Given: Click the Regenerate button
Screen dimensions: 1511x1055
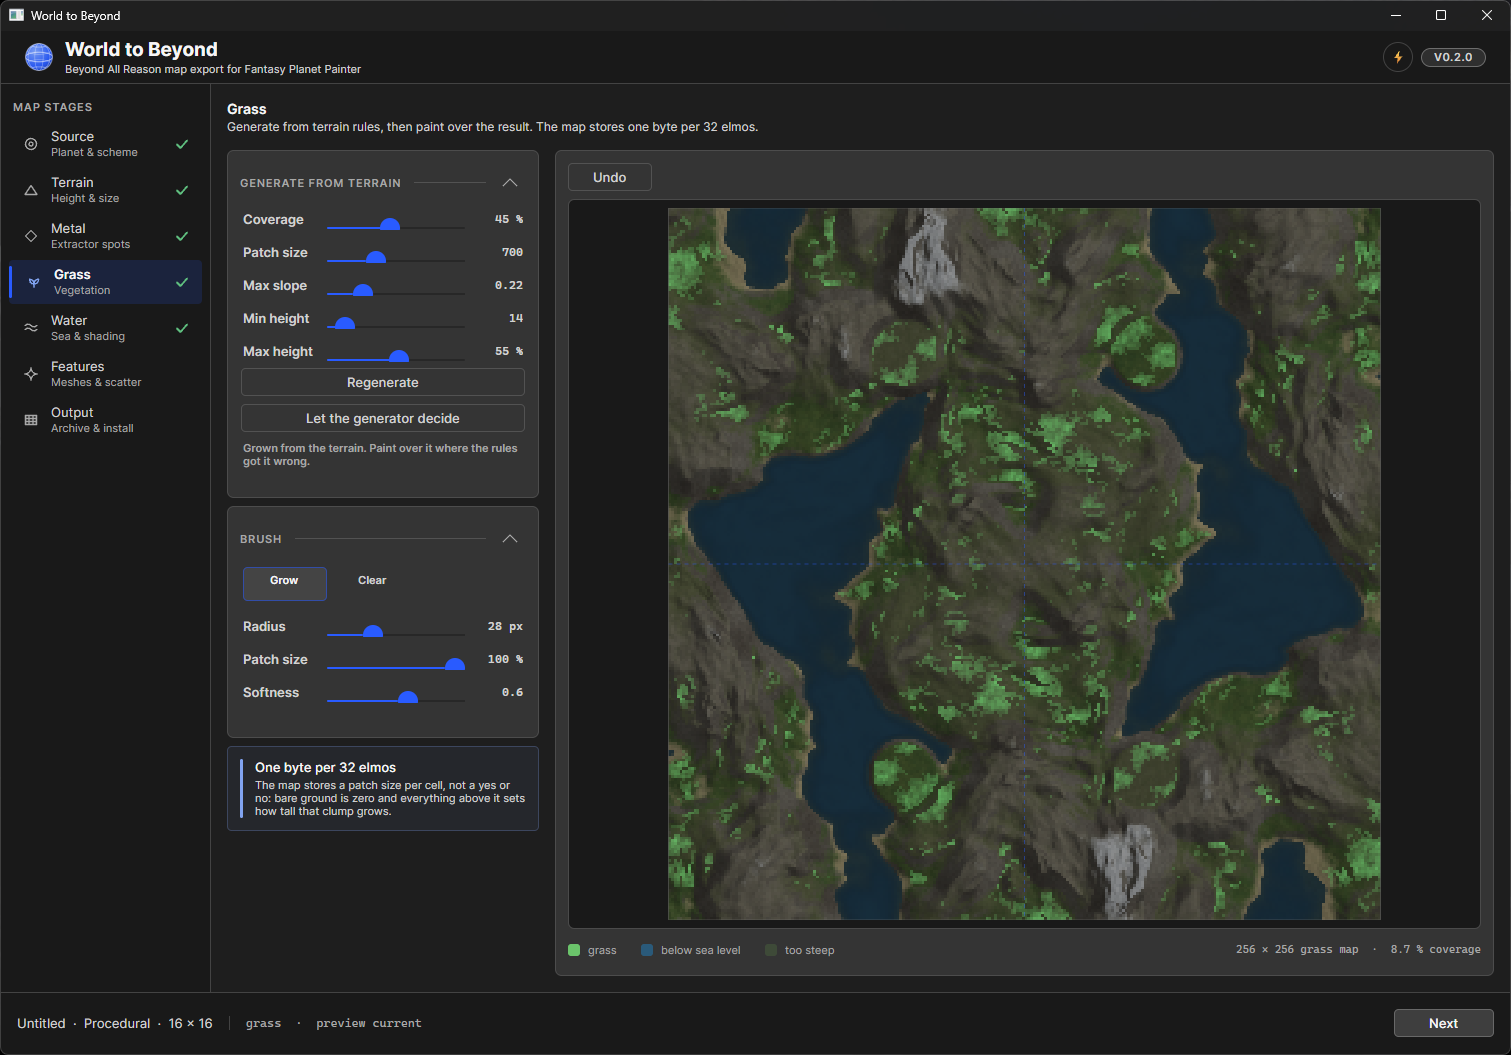Looking at the screenshot, I should pos(383,382).
